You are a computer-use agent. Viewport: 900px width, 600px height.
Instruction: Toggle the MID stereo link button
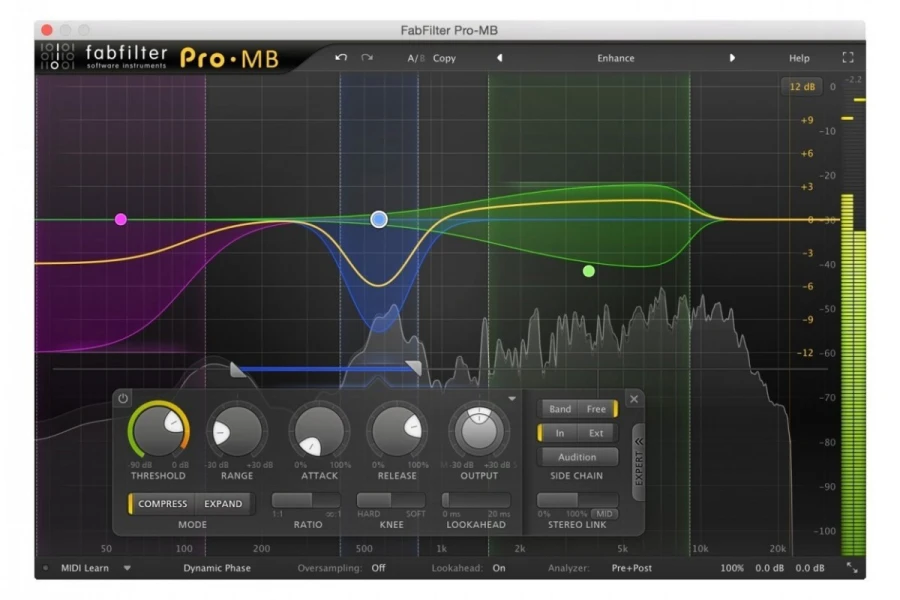[x=604, y=514]
